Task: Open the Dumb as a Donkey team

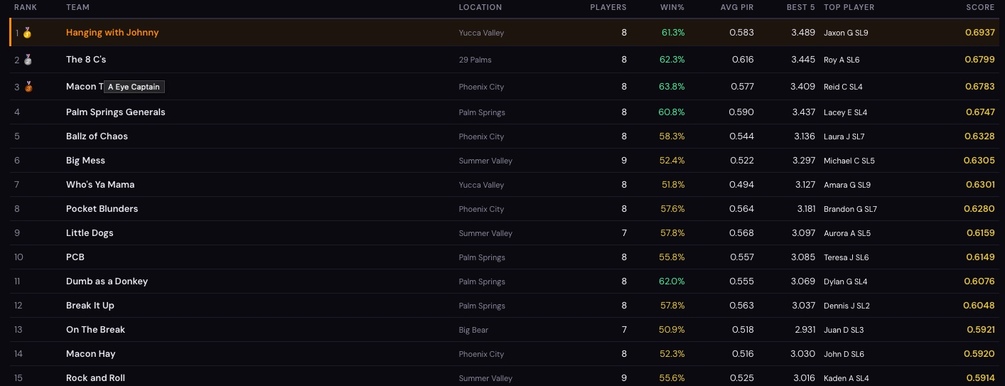Action: tap(107, 281)
